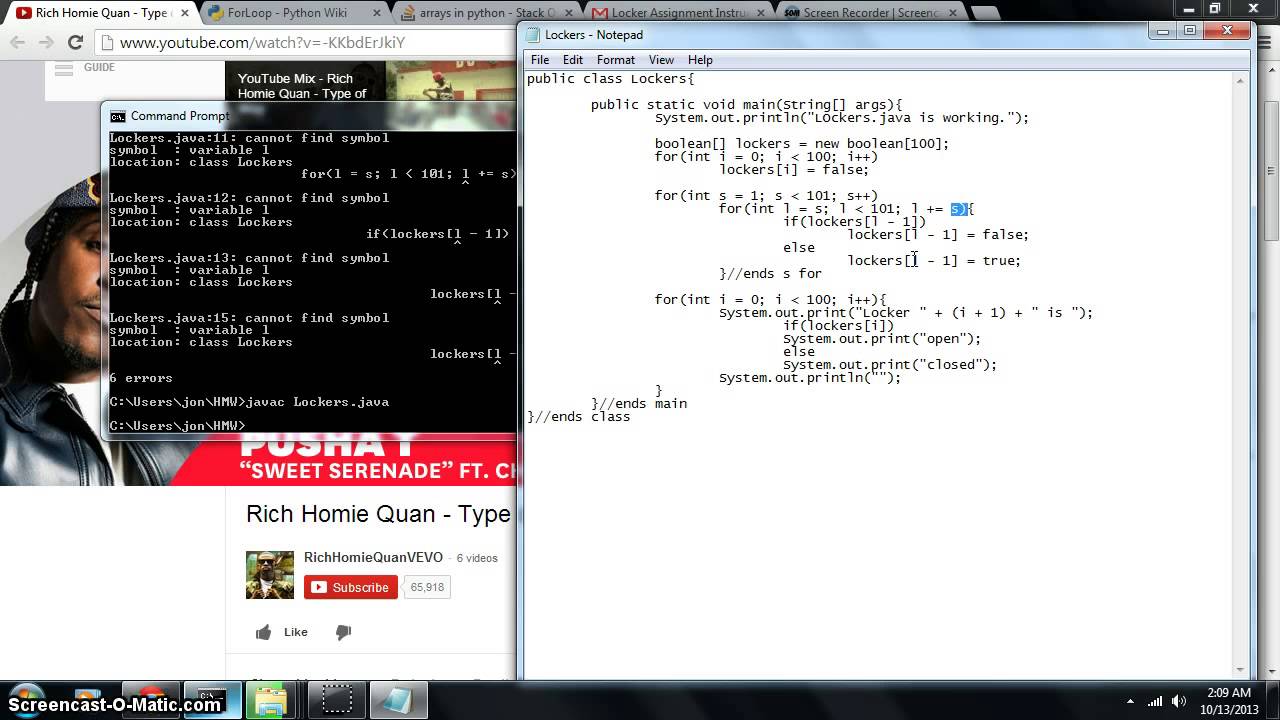Click 'System.out.print("closed");' line

click(x=890, y=365)
